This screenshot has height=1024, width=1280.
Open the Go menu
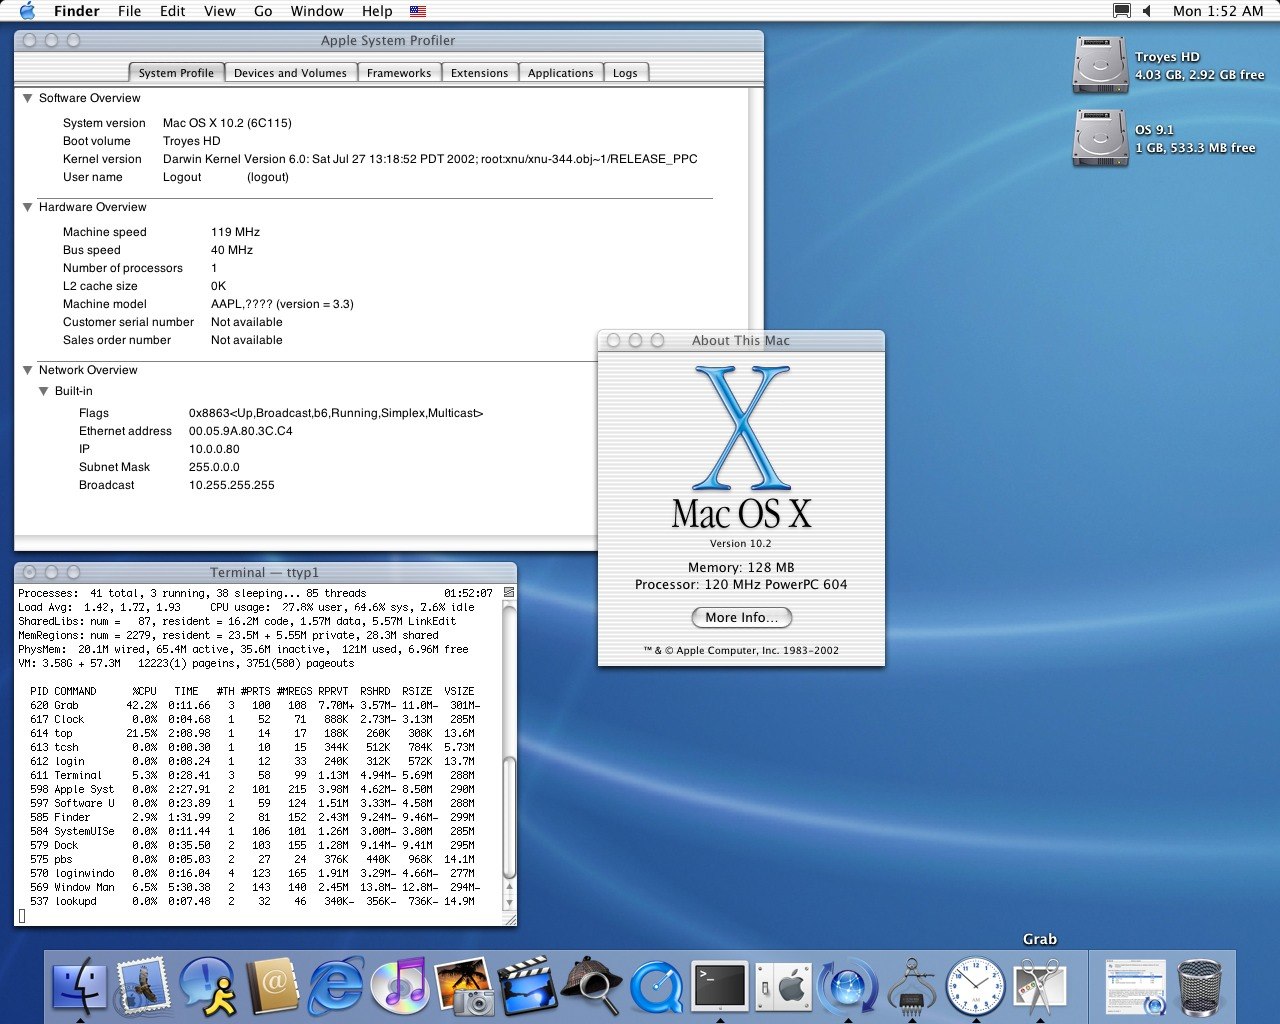[263, 11]
